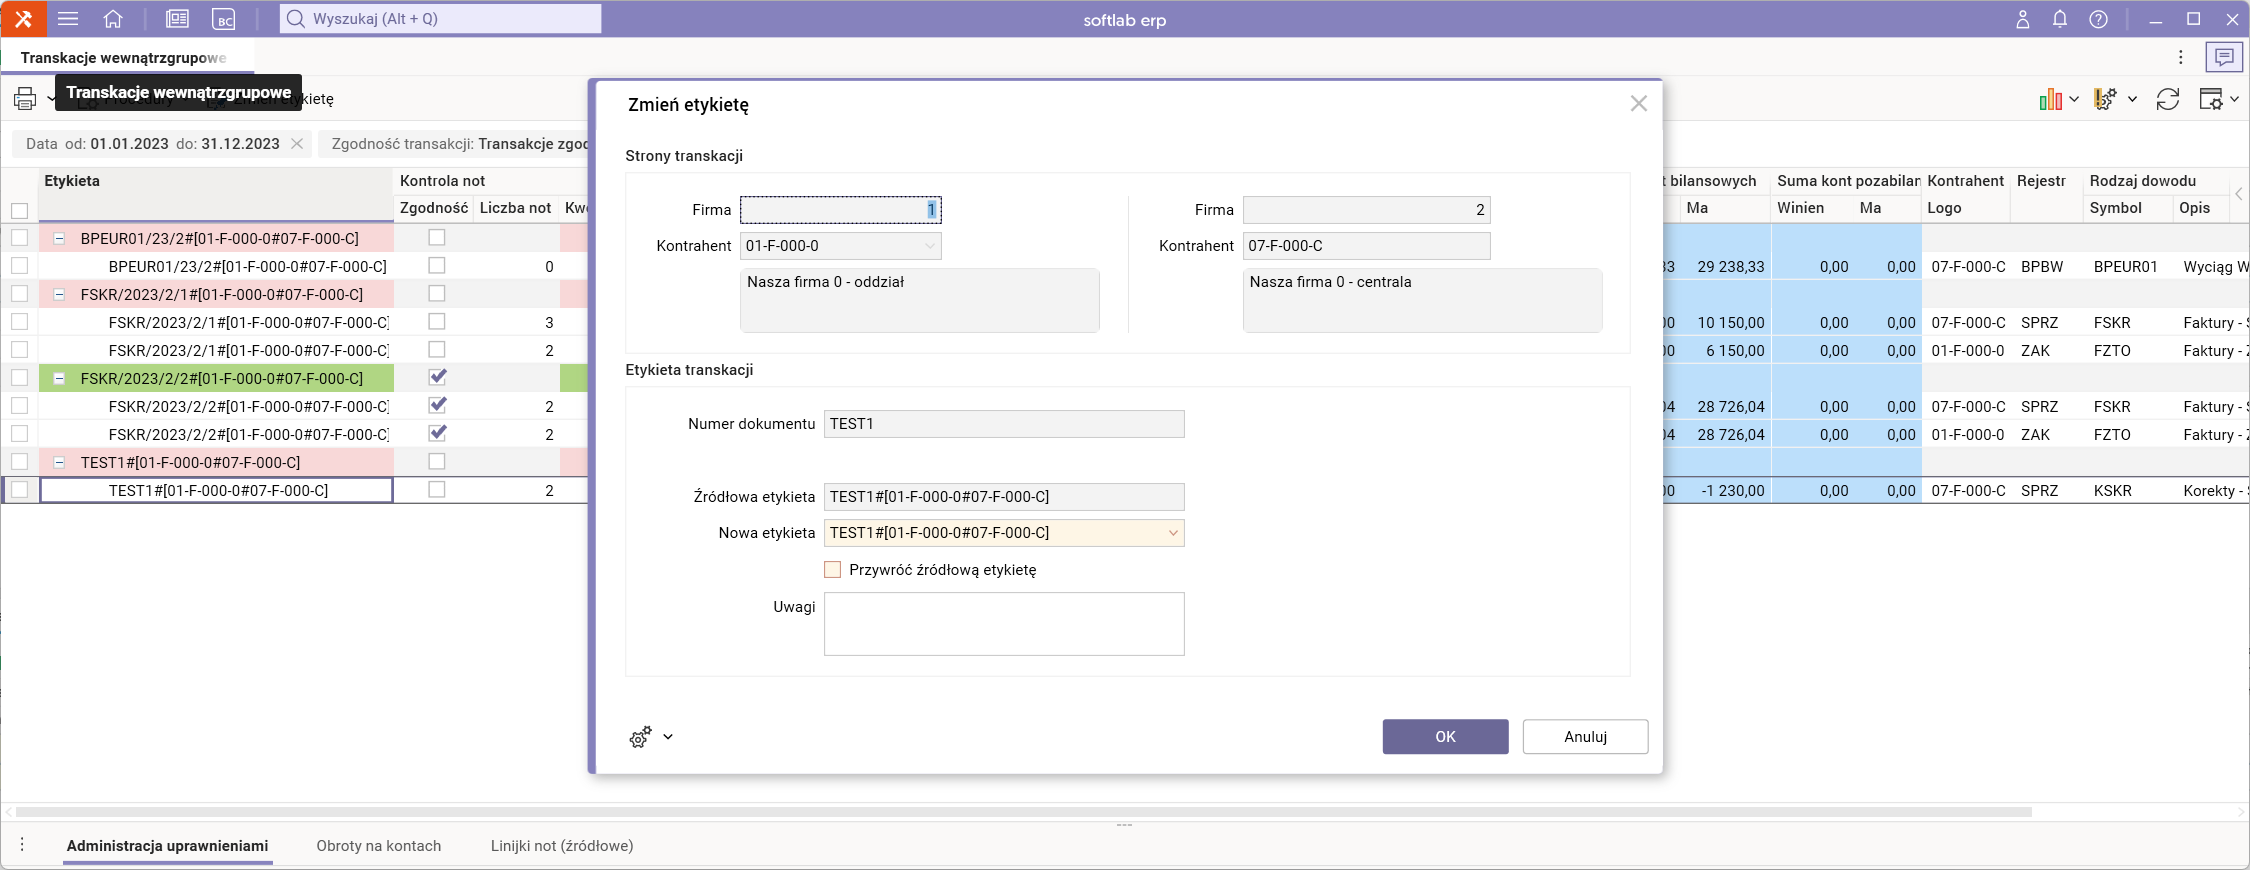
Task: Check the select-all checkbox in the grid header
Action: [19, 211]
